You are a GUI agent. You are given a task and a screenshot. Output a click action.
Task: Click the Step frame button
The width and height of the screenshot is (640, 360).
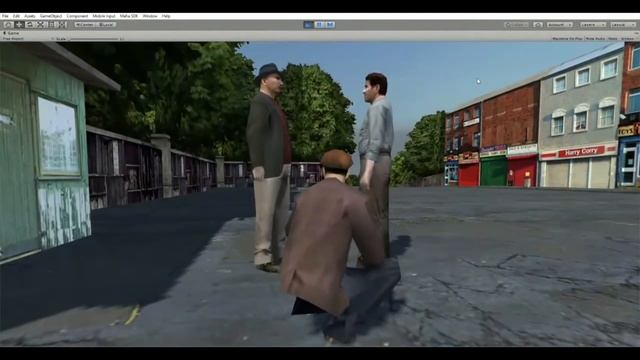(330, 25)
